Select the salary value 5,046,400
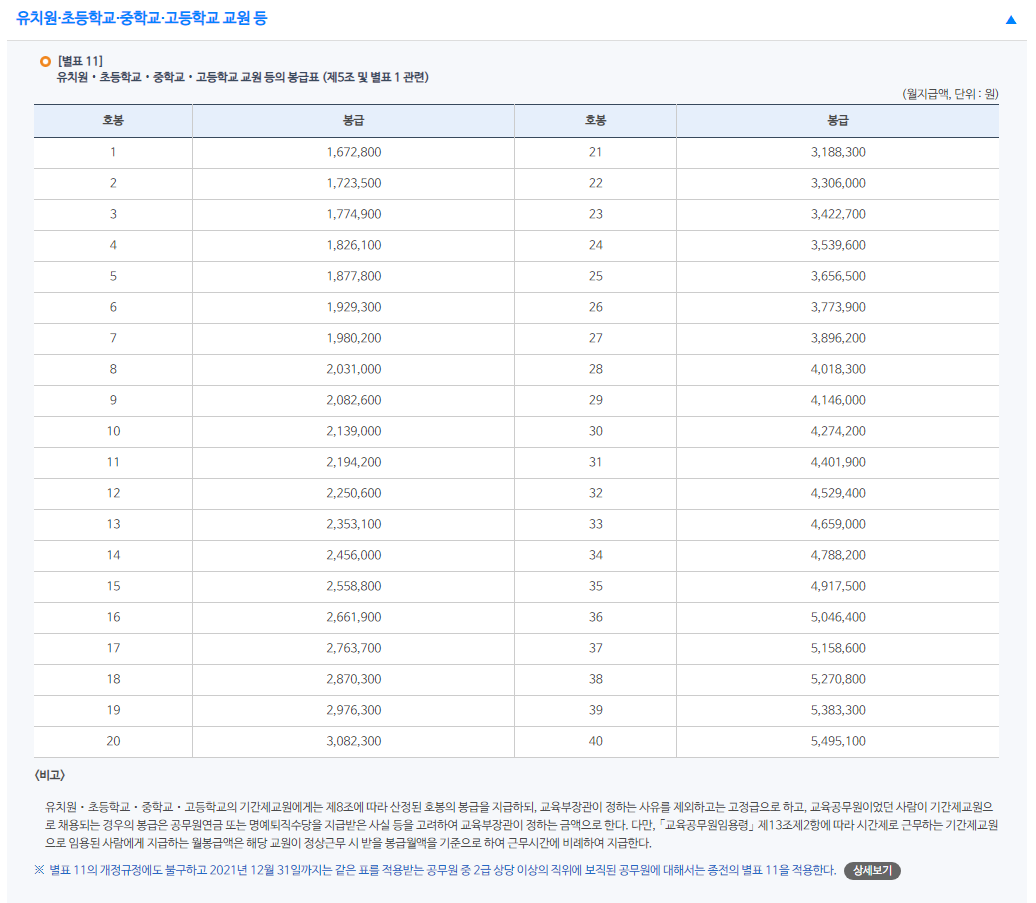This screenshot has width=1036, height=903. pos(838,618)
